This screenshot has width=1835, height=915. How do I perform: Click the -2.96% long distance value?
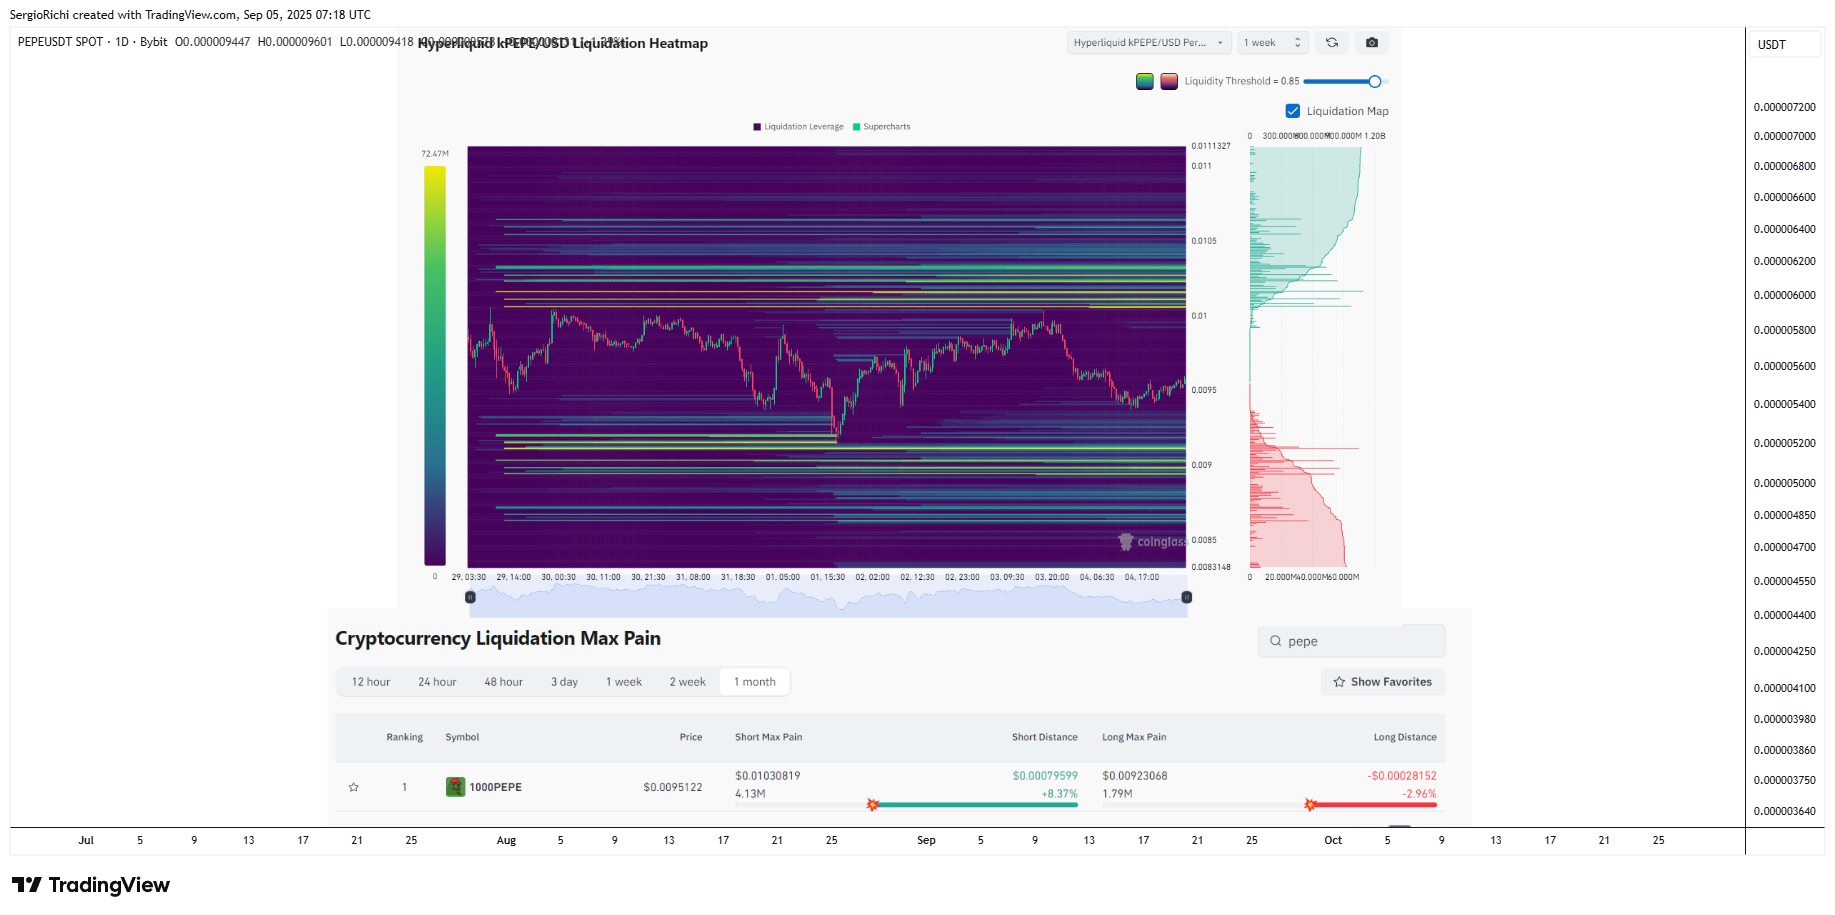click(x=1419, y=794)
